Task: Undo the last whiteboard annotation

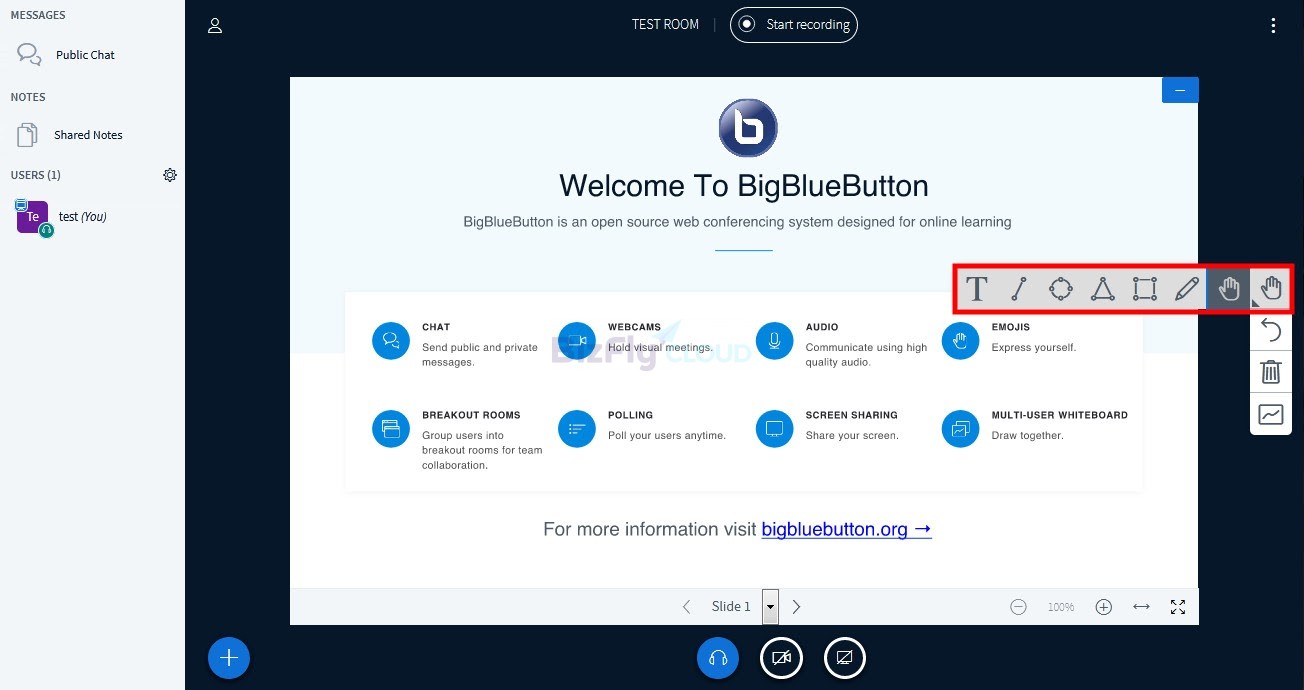Action: 1271,330
